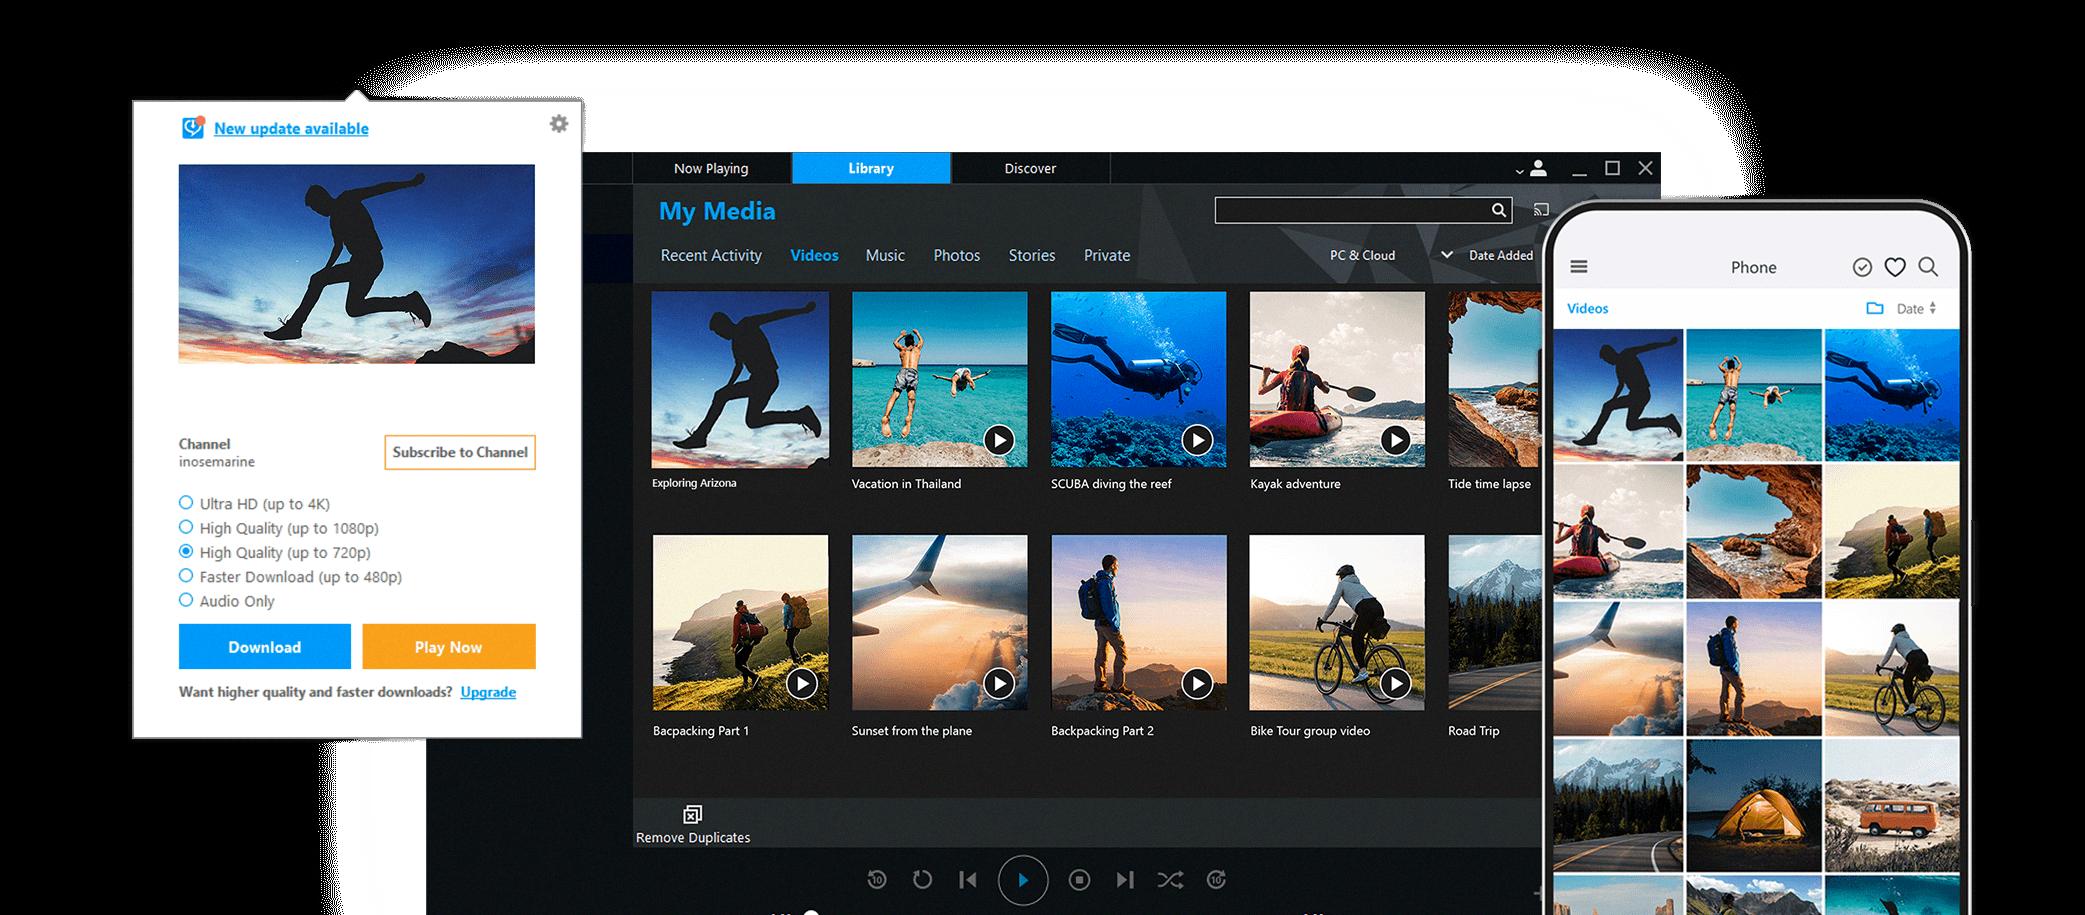The width and height of the screenshot is (2085, 915).
Task: Open the Music section
Action: 885,255
